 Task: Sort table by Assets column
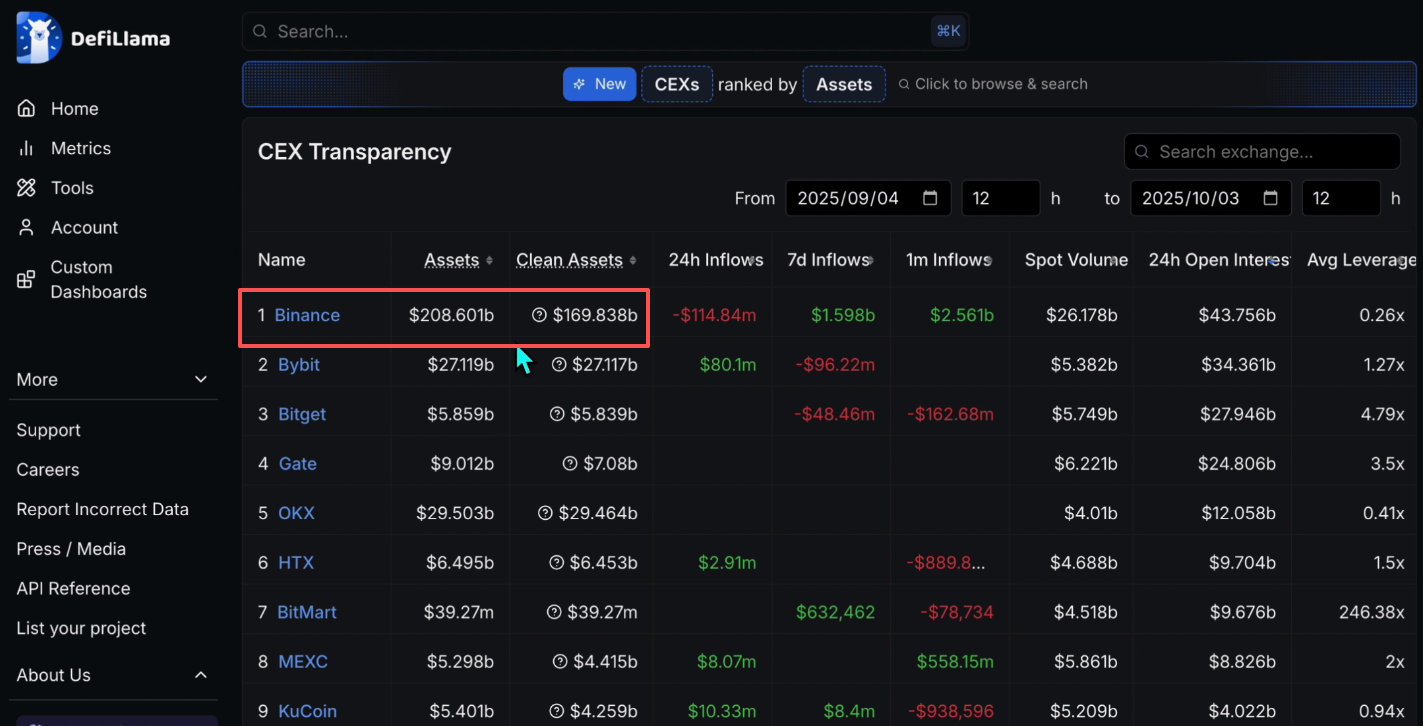tap(488, 260)
